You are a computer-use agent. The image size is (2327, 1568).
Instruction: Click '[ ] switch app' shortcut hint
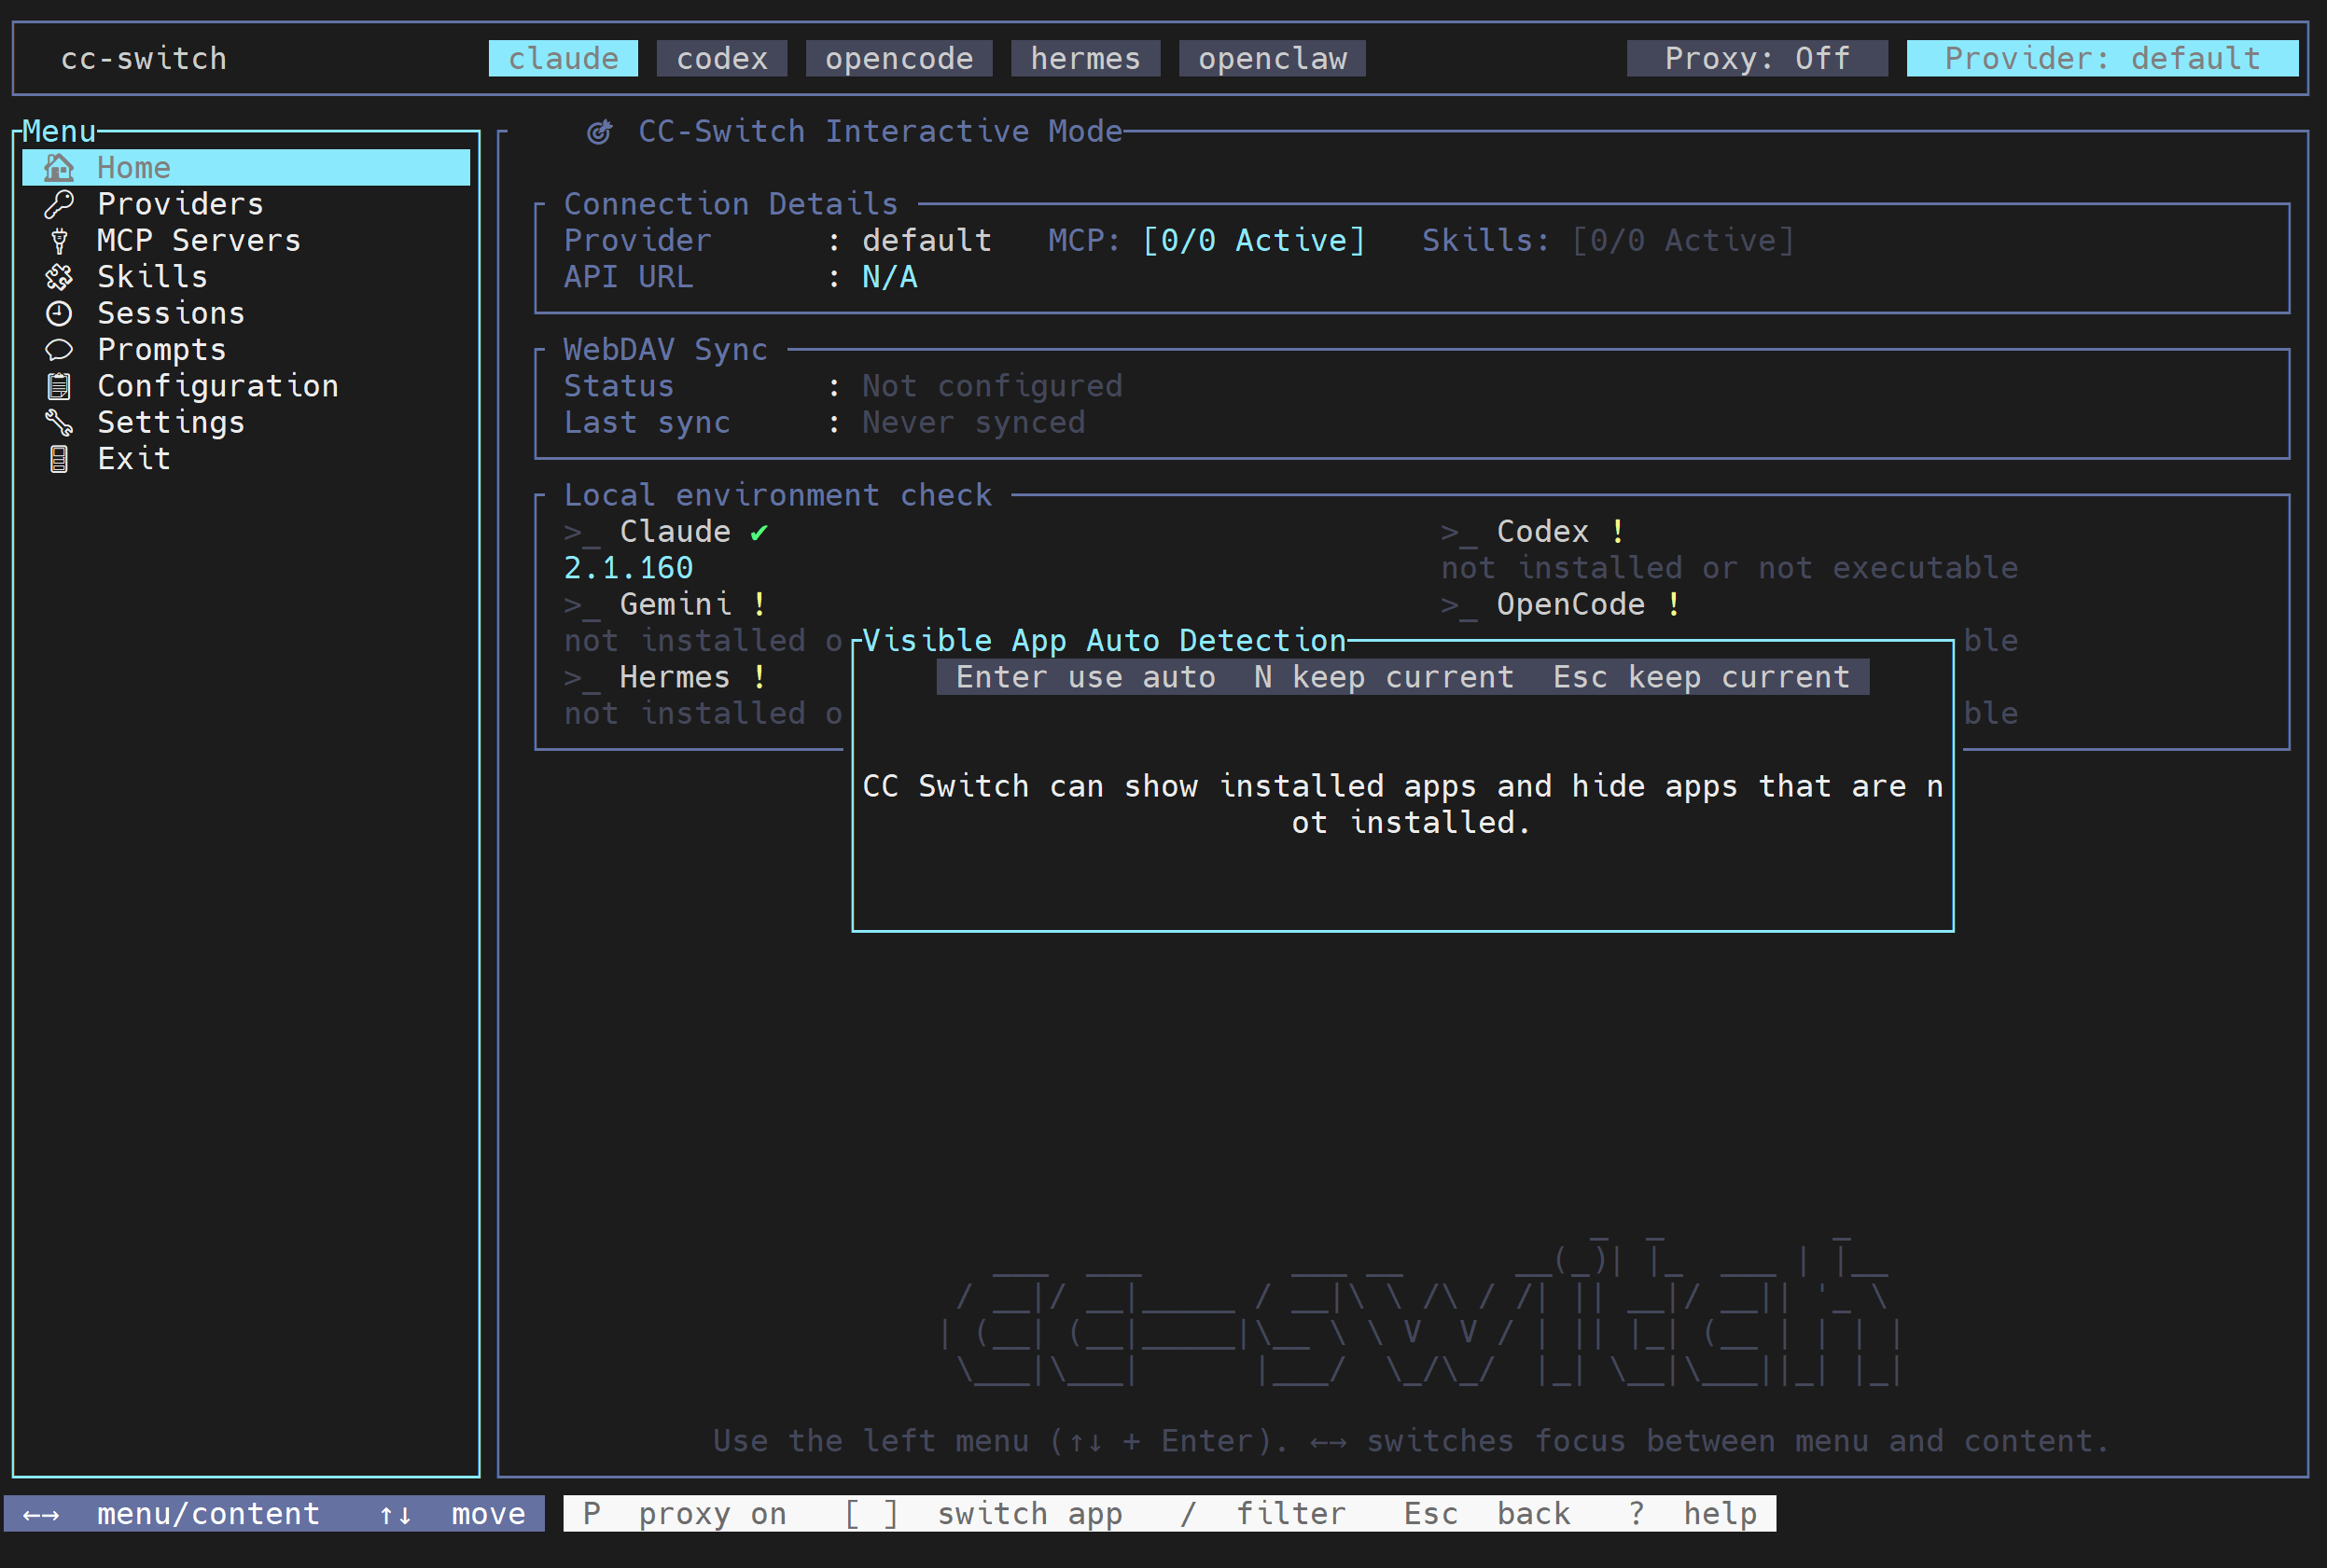(x=983, y=1515)
